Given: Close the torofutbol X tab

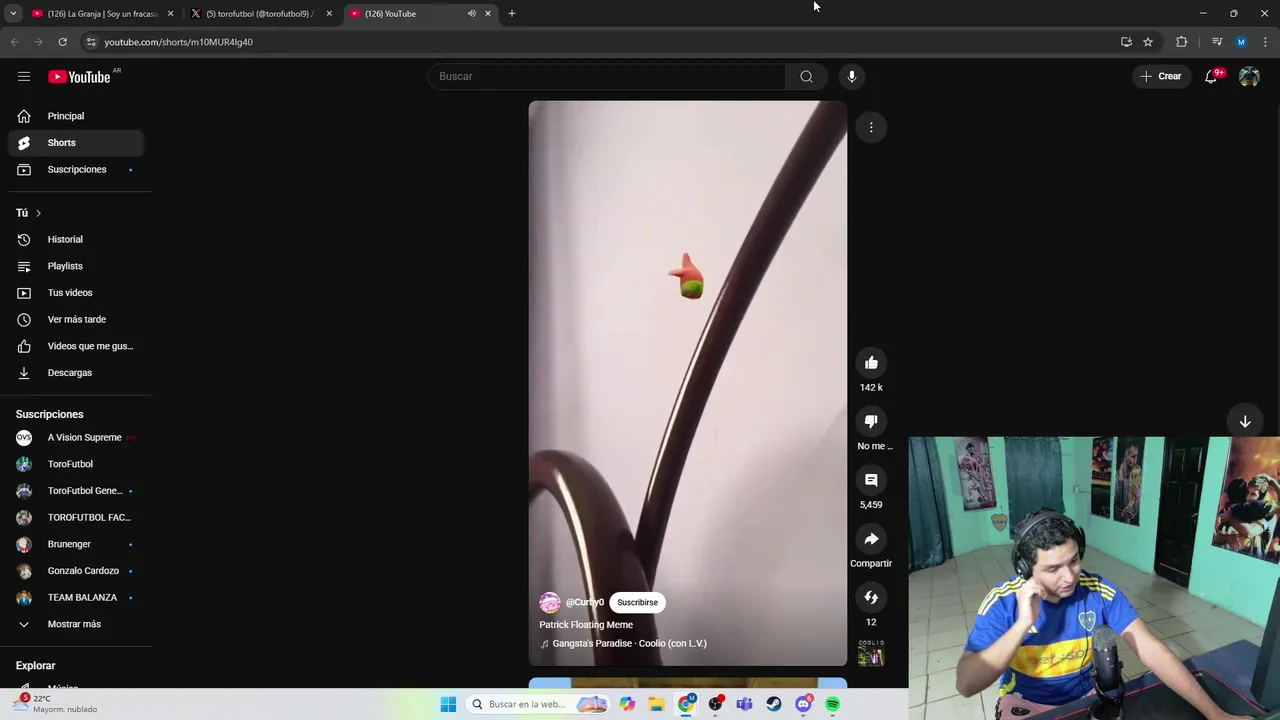Looking at the screenshot, I should [329, 14].
